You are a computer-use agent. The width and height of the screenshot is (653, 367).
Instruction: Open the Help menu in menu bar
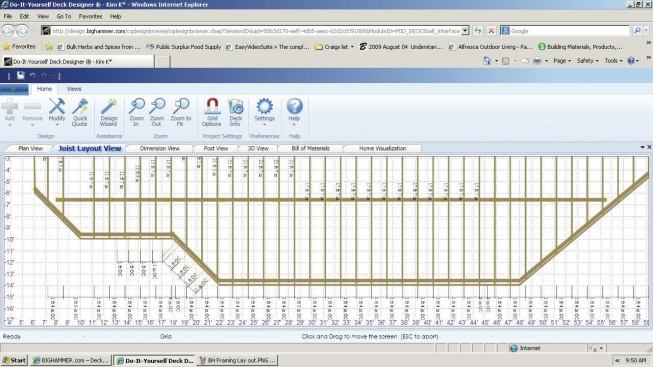click(115, 16)
